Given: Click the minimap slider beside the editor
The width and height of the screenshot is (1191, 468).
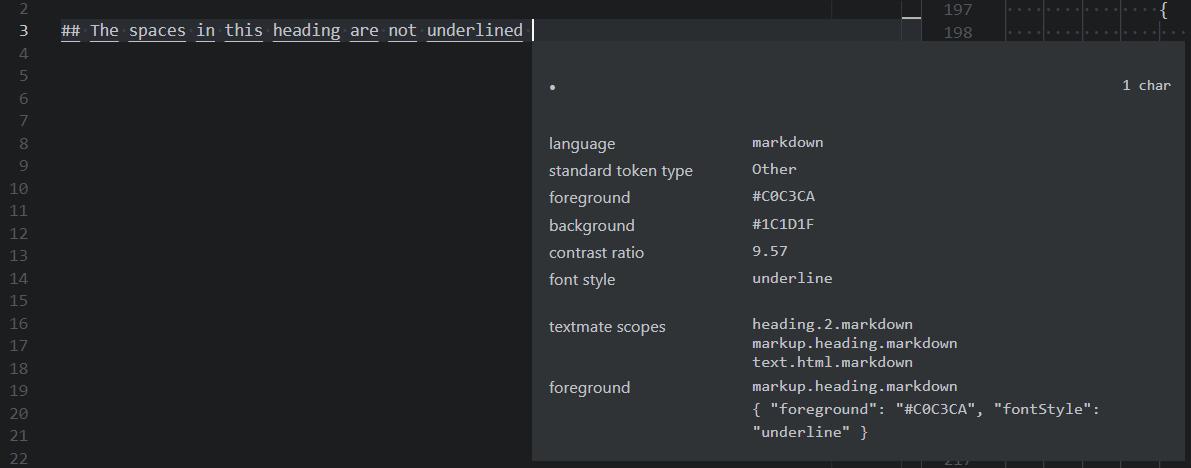Looking at the screenshot, I should (x=911, y=17).
